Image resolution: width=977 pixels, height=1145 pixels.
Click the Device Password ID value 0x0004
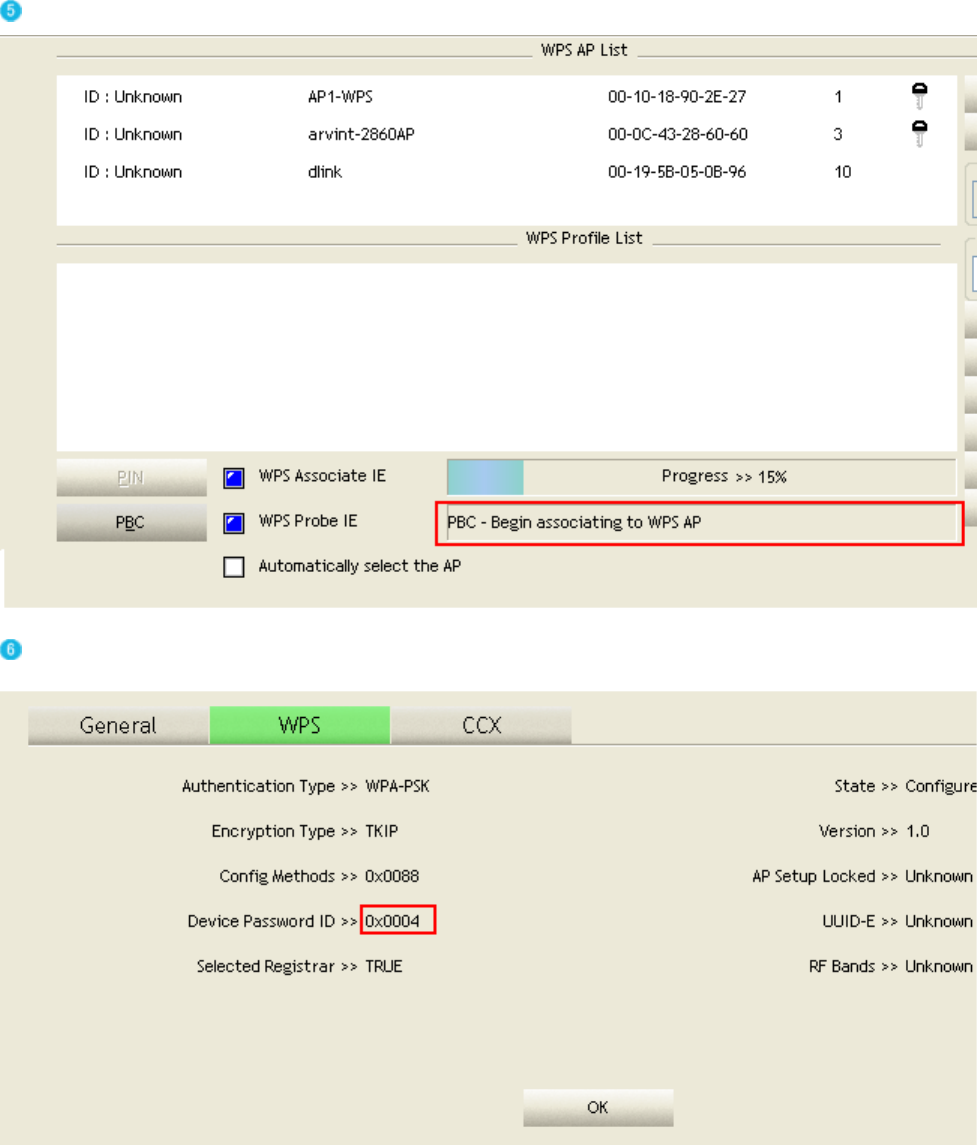click(393, 922)
